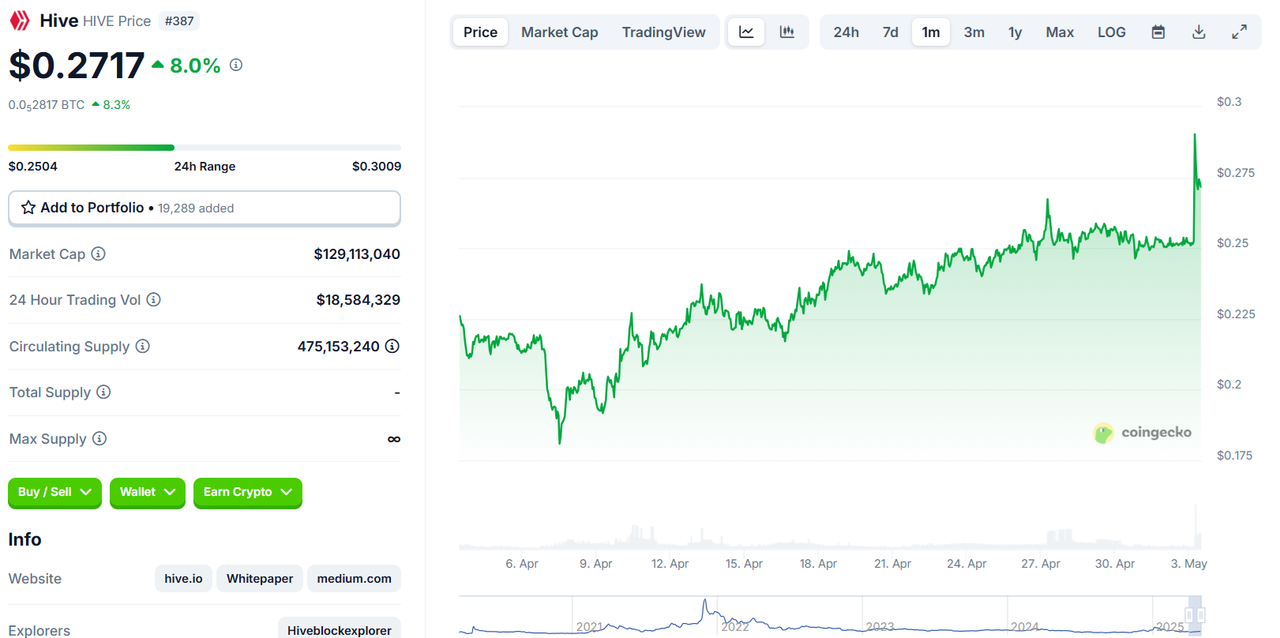
Task: Click the 0.0₅2817 BTC price text
Action: click(x=46, y=104)
